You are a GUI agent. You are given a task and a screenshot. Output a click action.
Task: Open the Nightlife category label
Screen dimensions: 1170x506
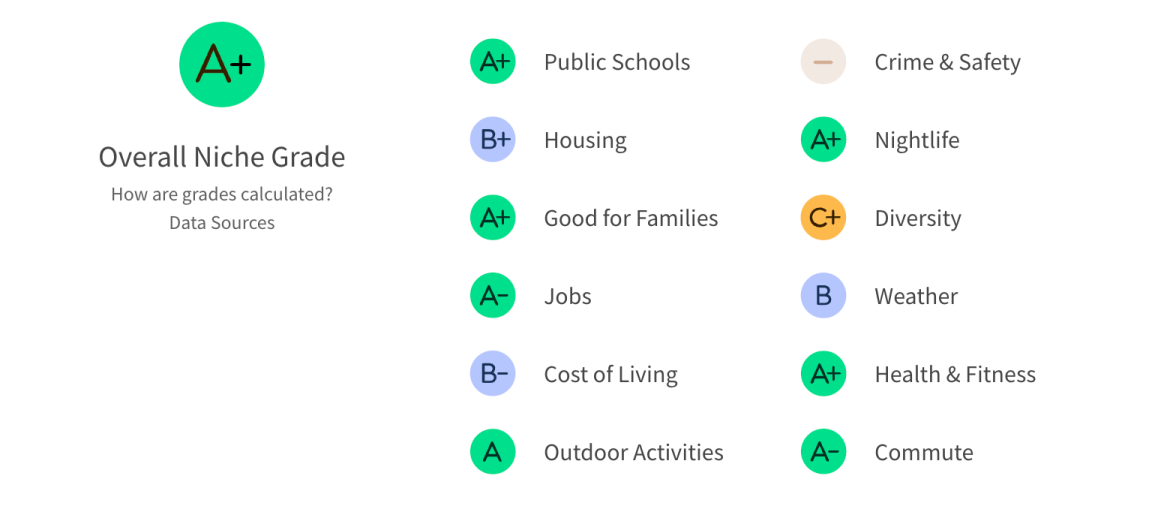click(x=917, y=140)
